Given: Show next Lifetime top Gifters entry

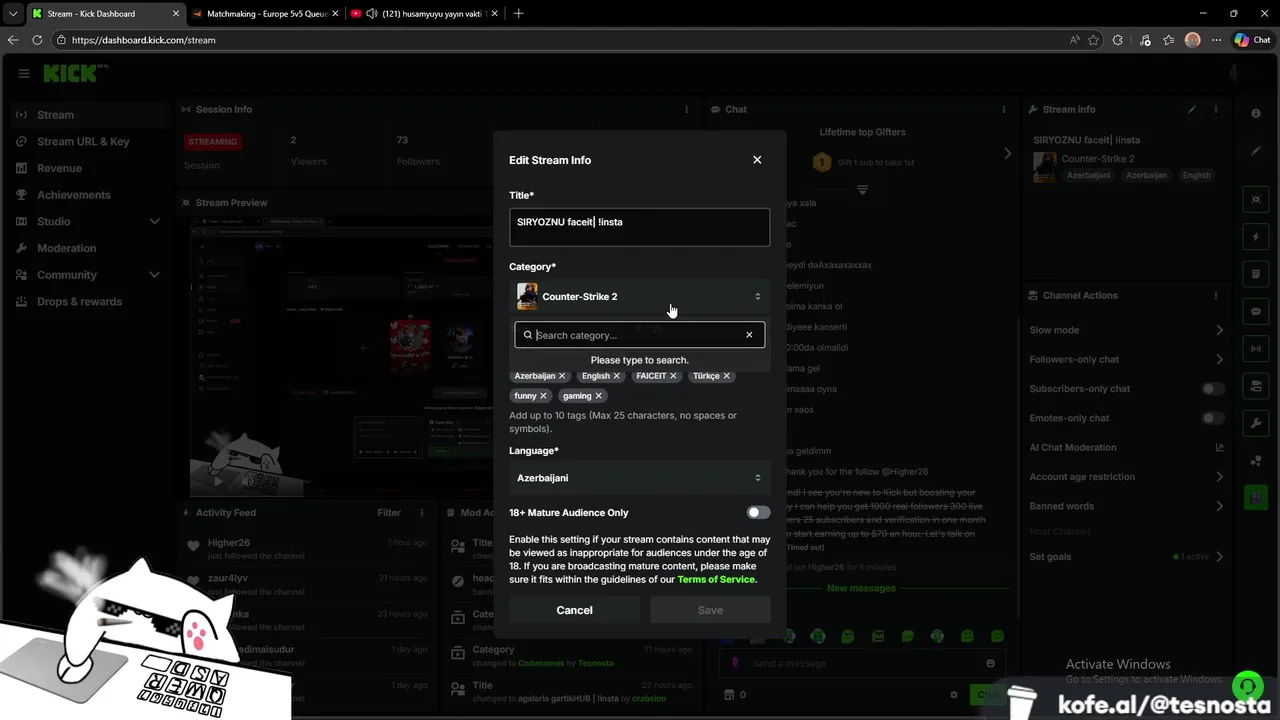Looking at the screenshot, I should 1007,153.
